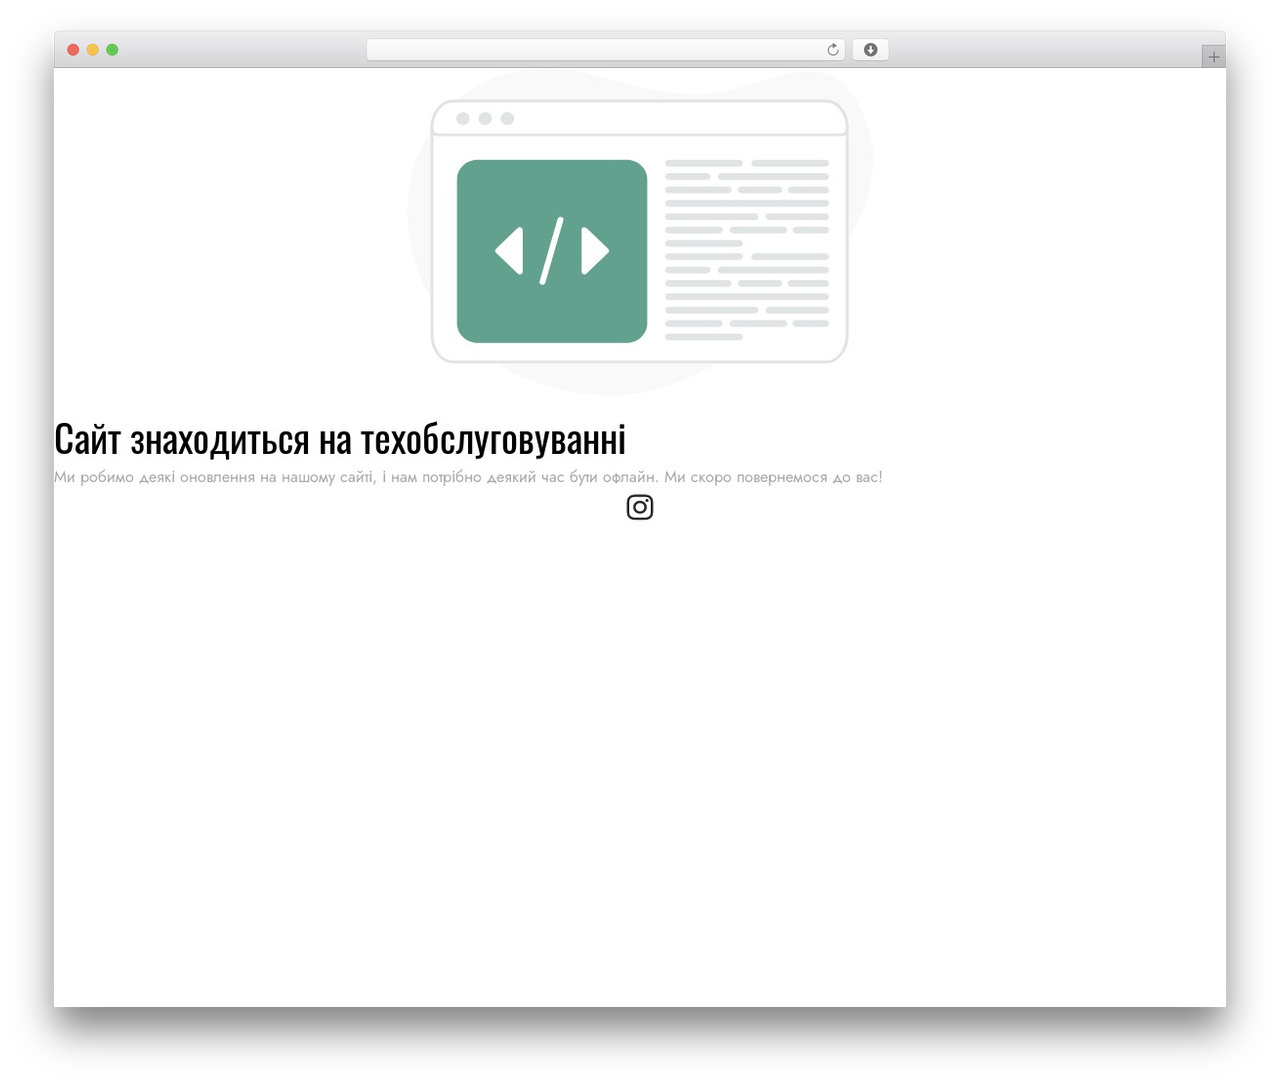Select the heading "Сайт знаходиться на техобслуговуванні"
This screenshot has width=1280, height=1084.
(x=340, y=439)
